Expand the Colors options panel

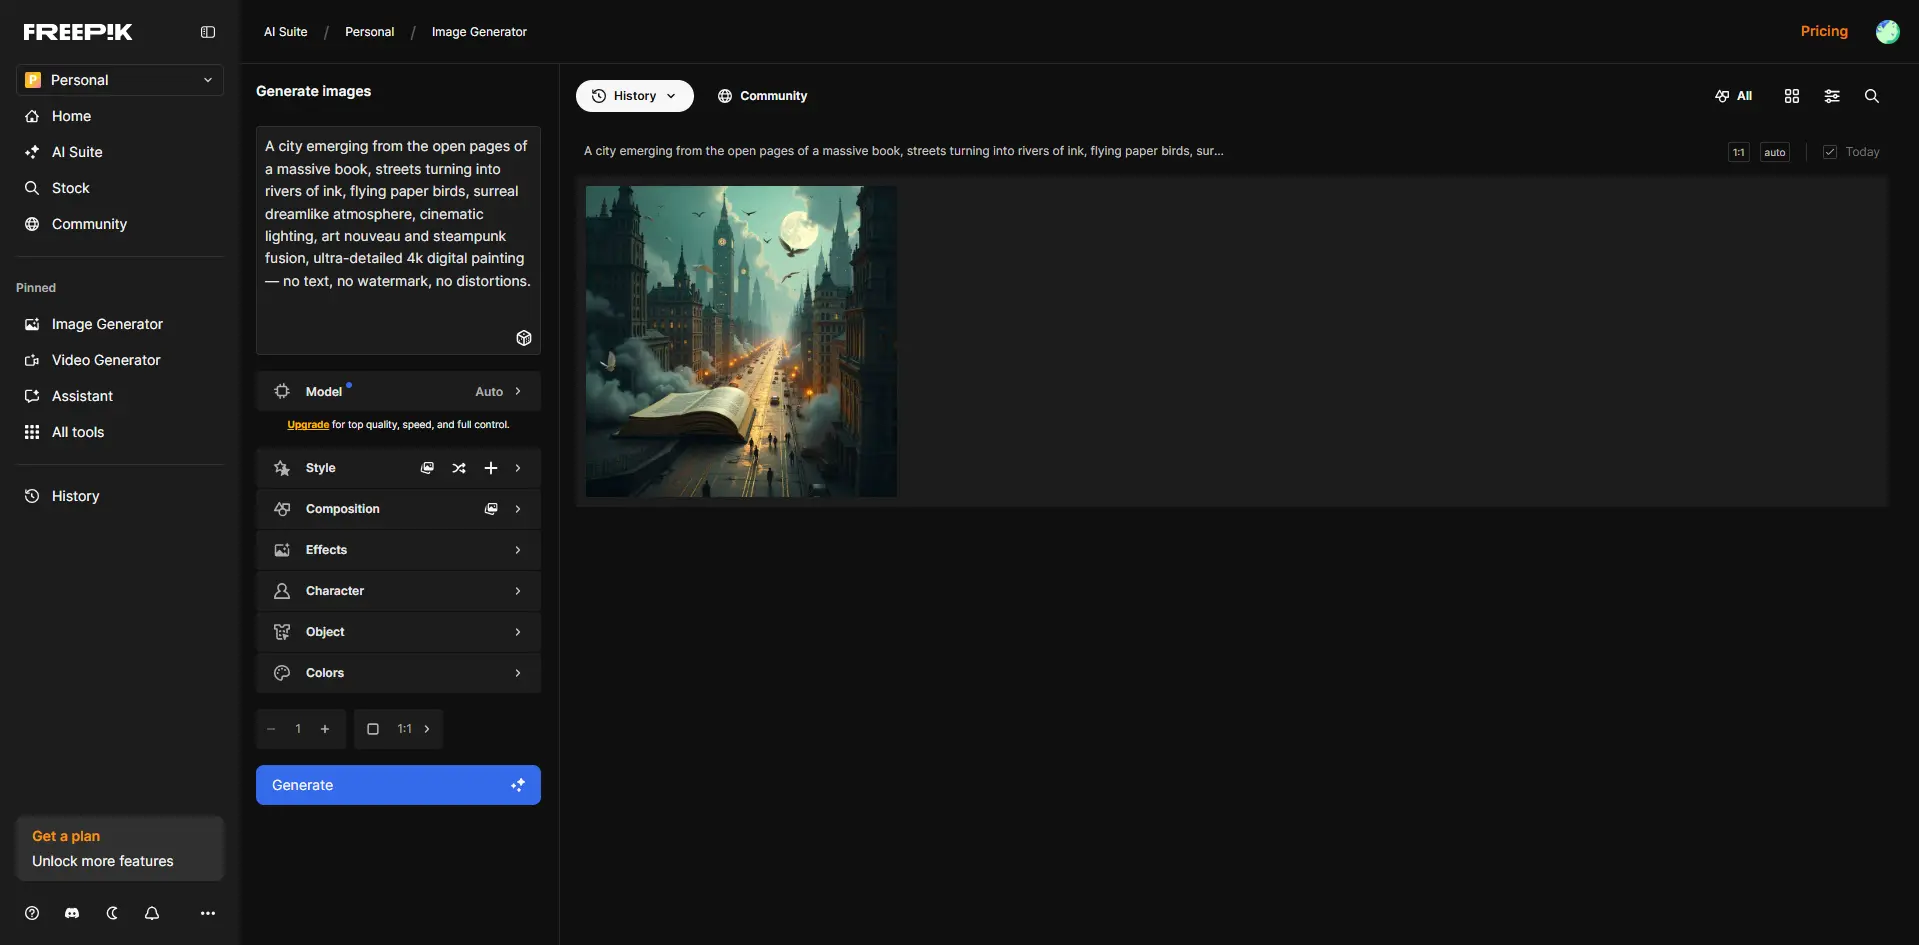pos(398,673)
